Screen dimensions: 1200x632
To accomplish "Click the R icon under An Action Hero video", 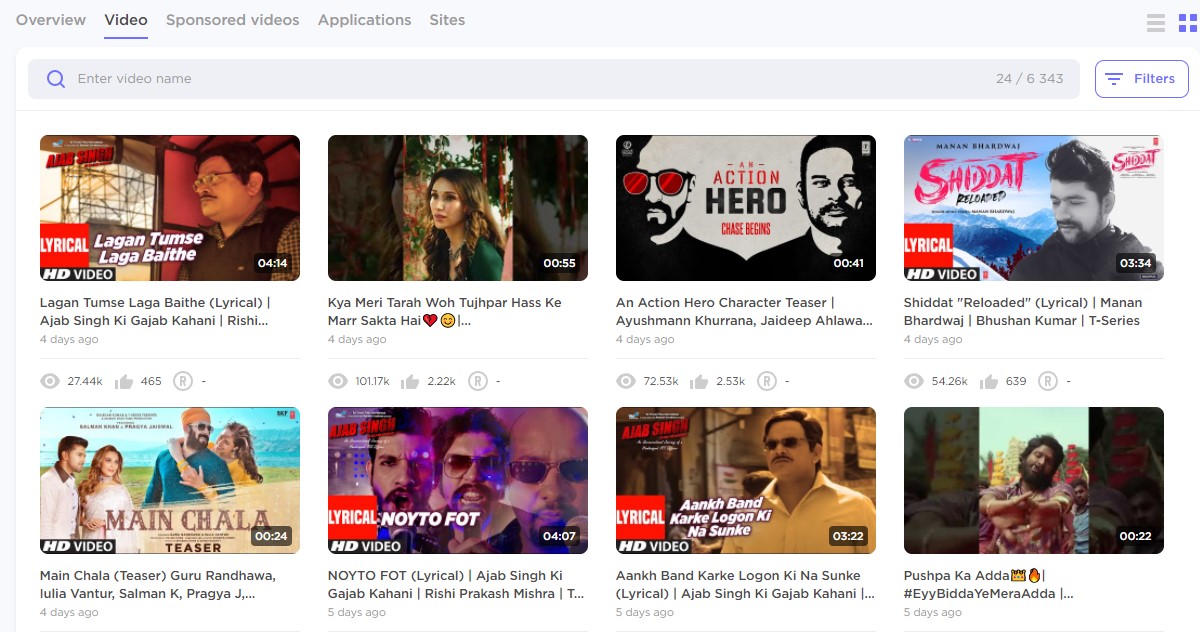I will click(x=767, y=381).
